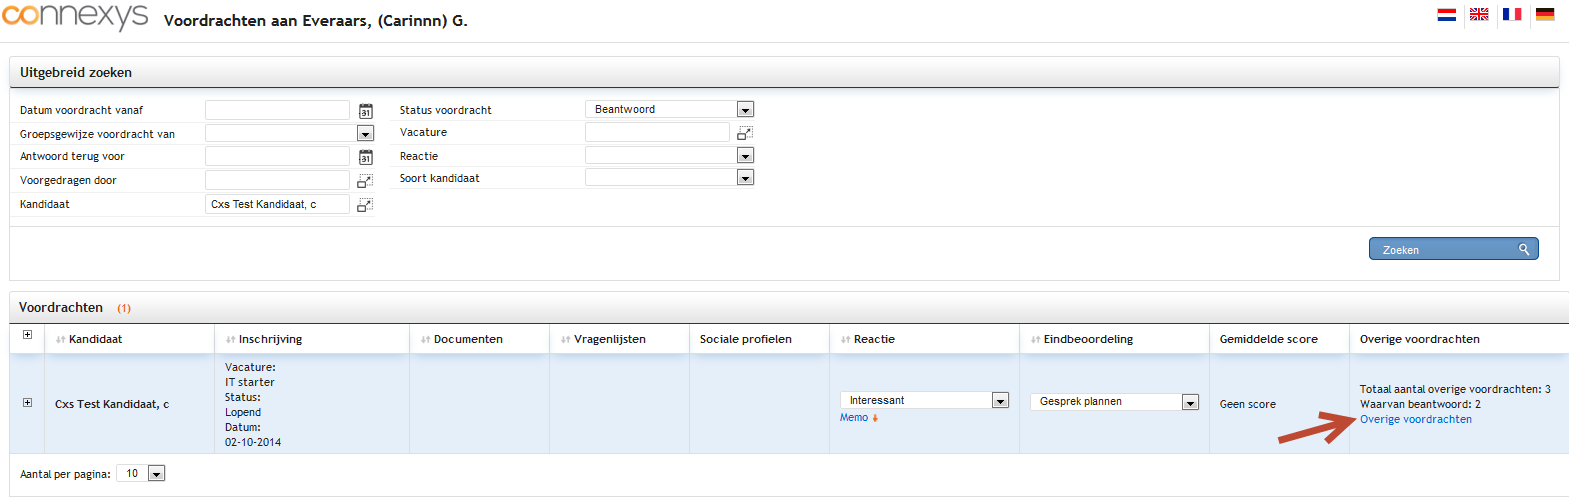Switch language to Dutch flag
The image size is (1569, 498).
(1446, 14)
